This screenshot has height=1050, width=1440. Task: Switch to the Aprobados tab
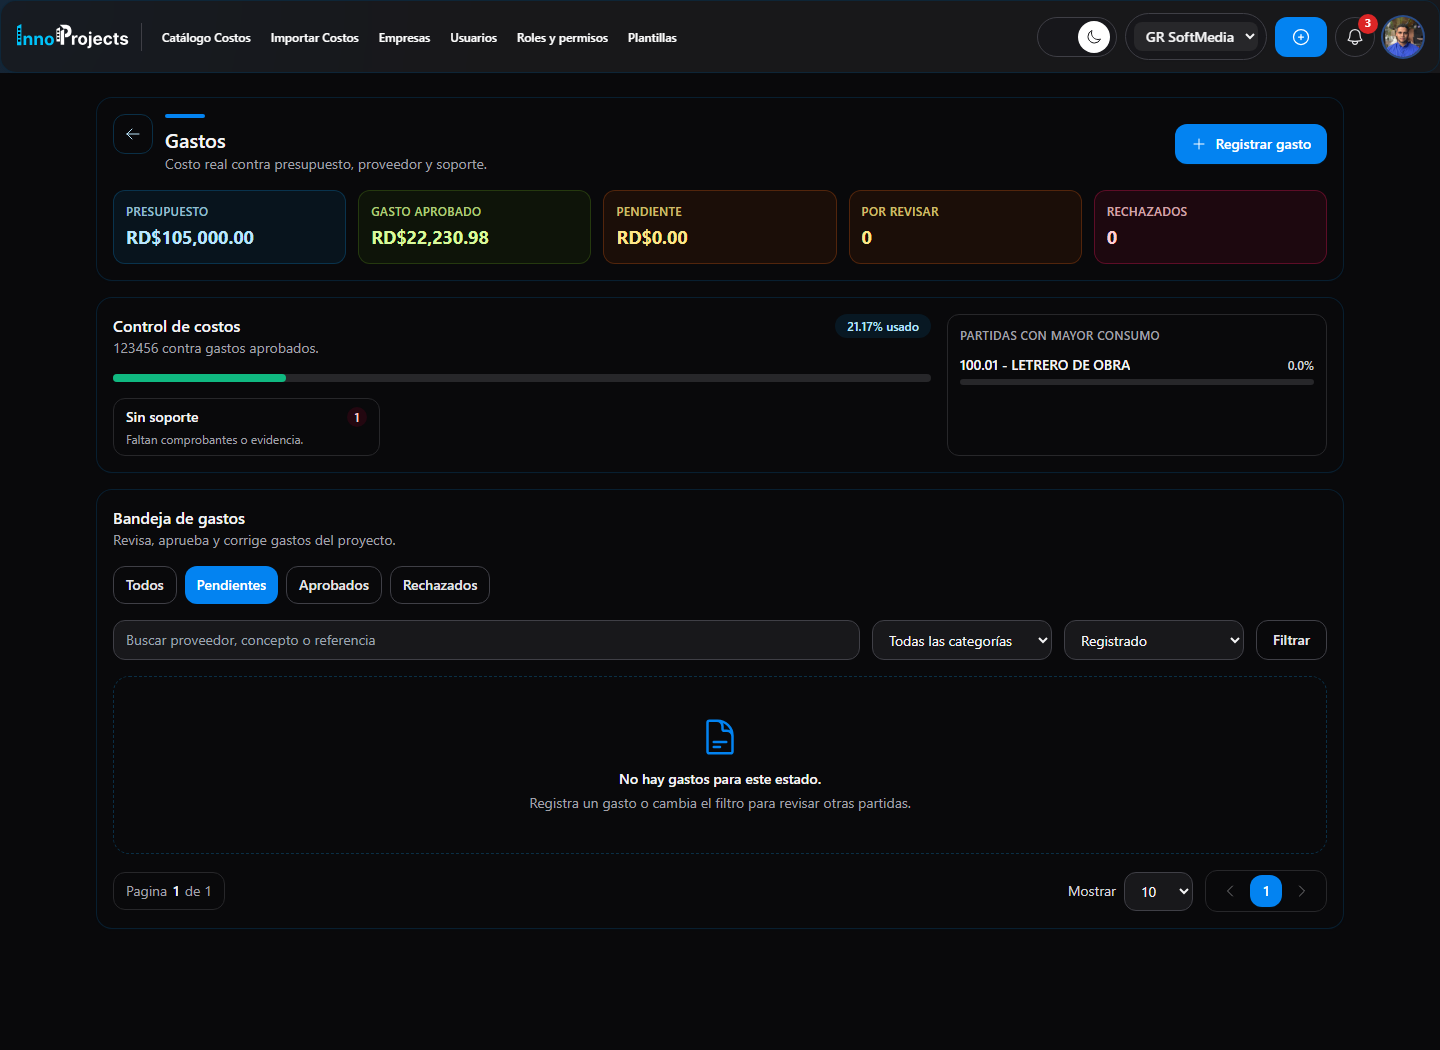(x=334, y=585)
